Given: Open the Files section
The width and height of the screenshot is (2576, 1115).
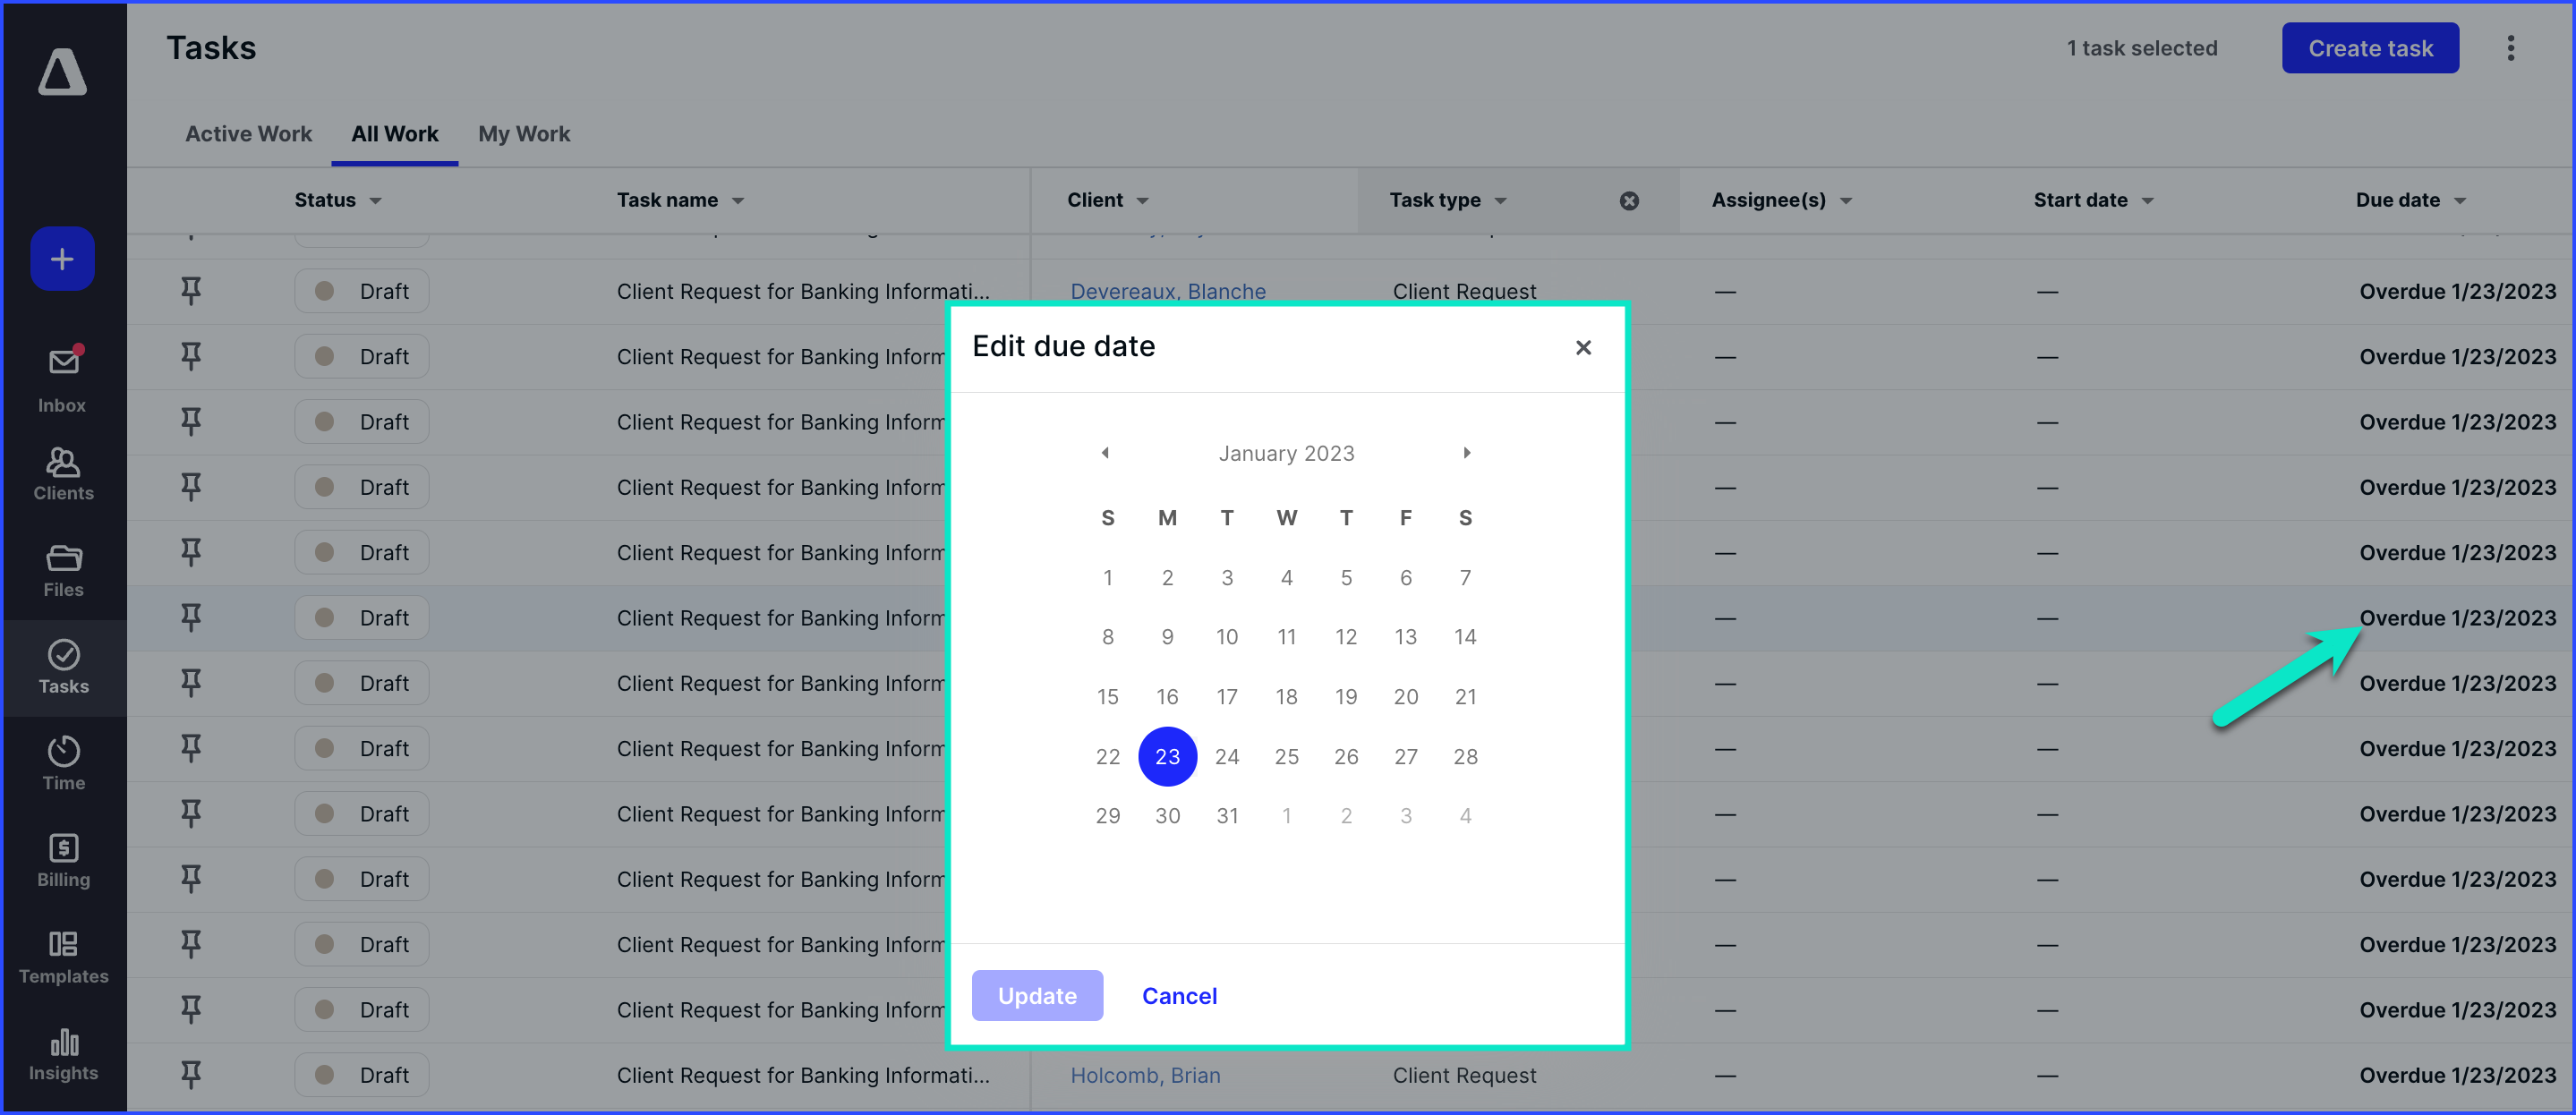Looking at the screenshot, I should [63, 571].
